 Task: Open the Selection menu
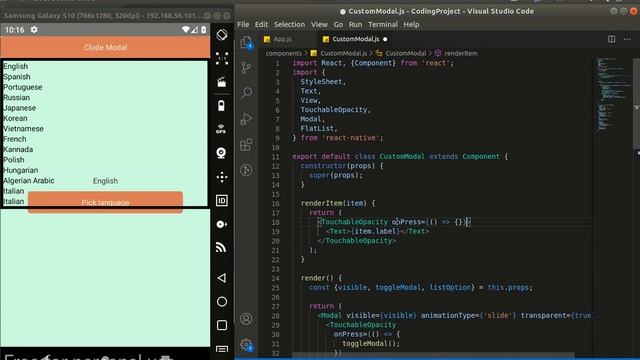[289, 24]
